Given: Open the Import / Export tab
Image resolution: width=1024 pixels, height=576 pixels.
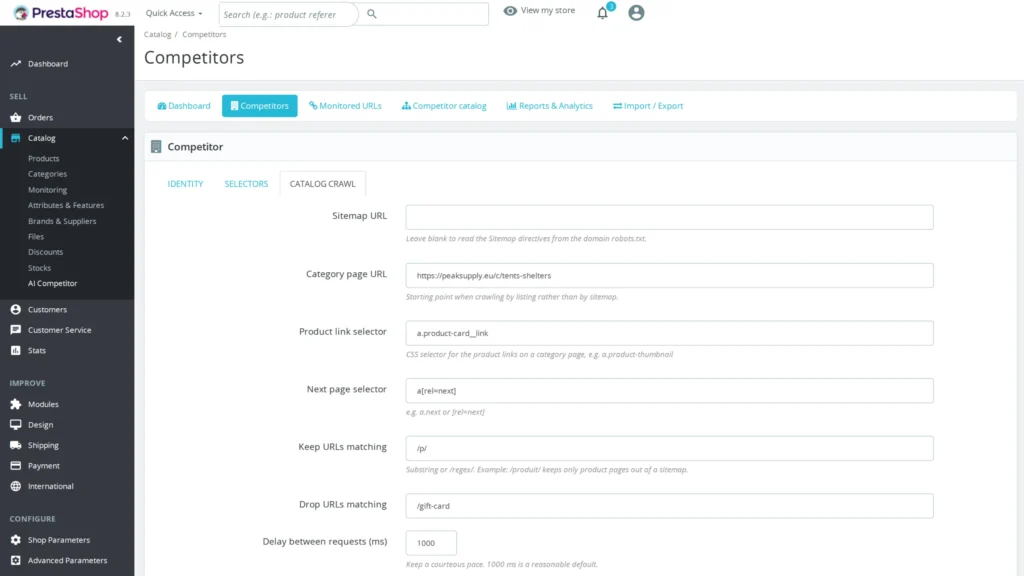Looking at the screenshot, I should pos(648,106).
